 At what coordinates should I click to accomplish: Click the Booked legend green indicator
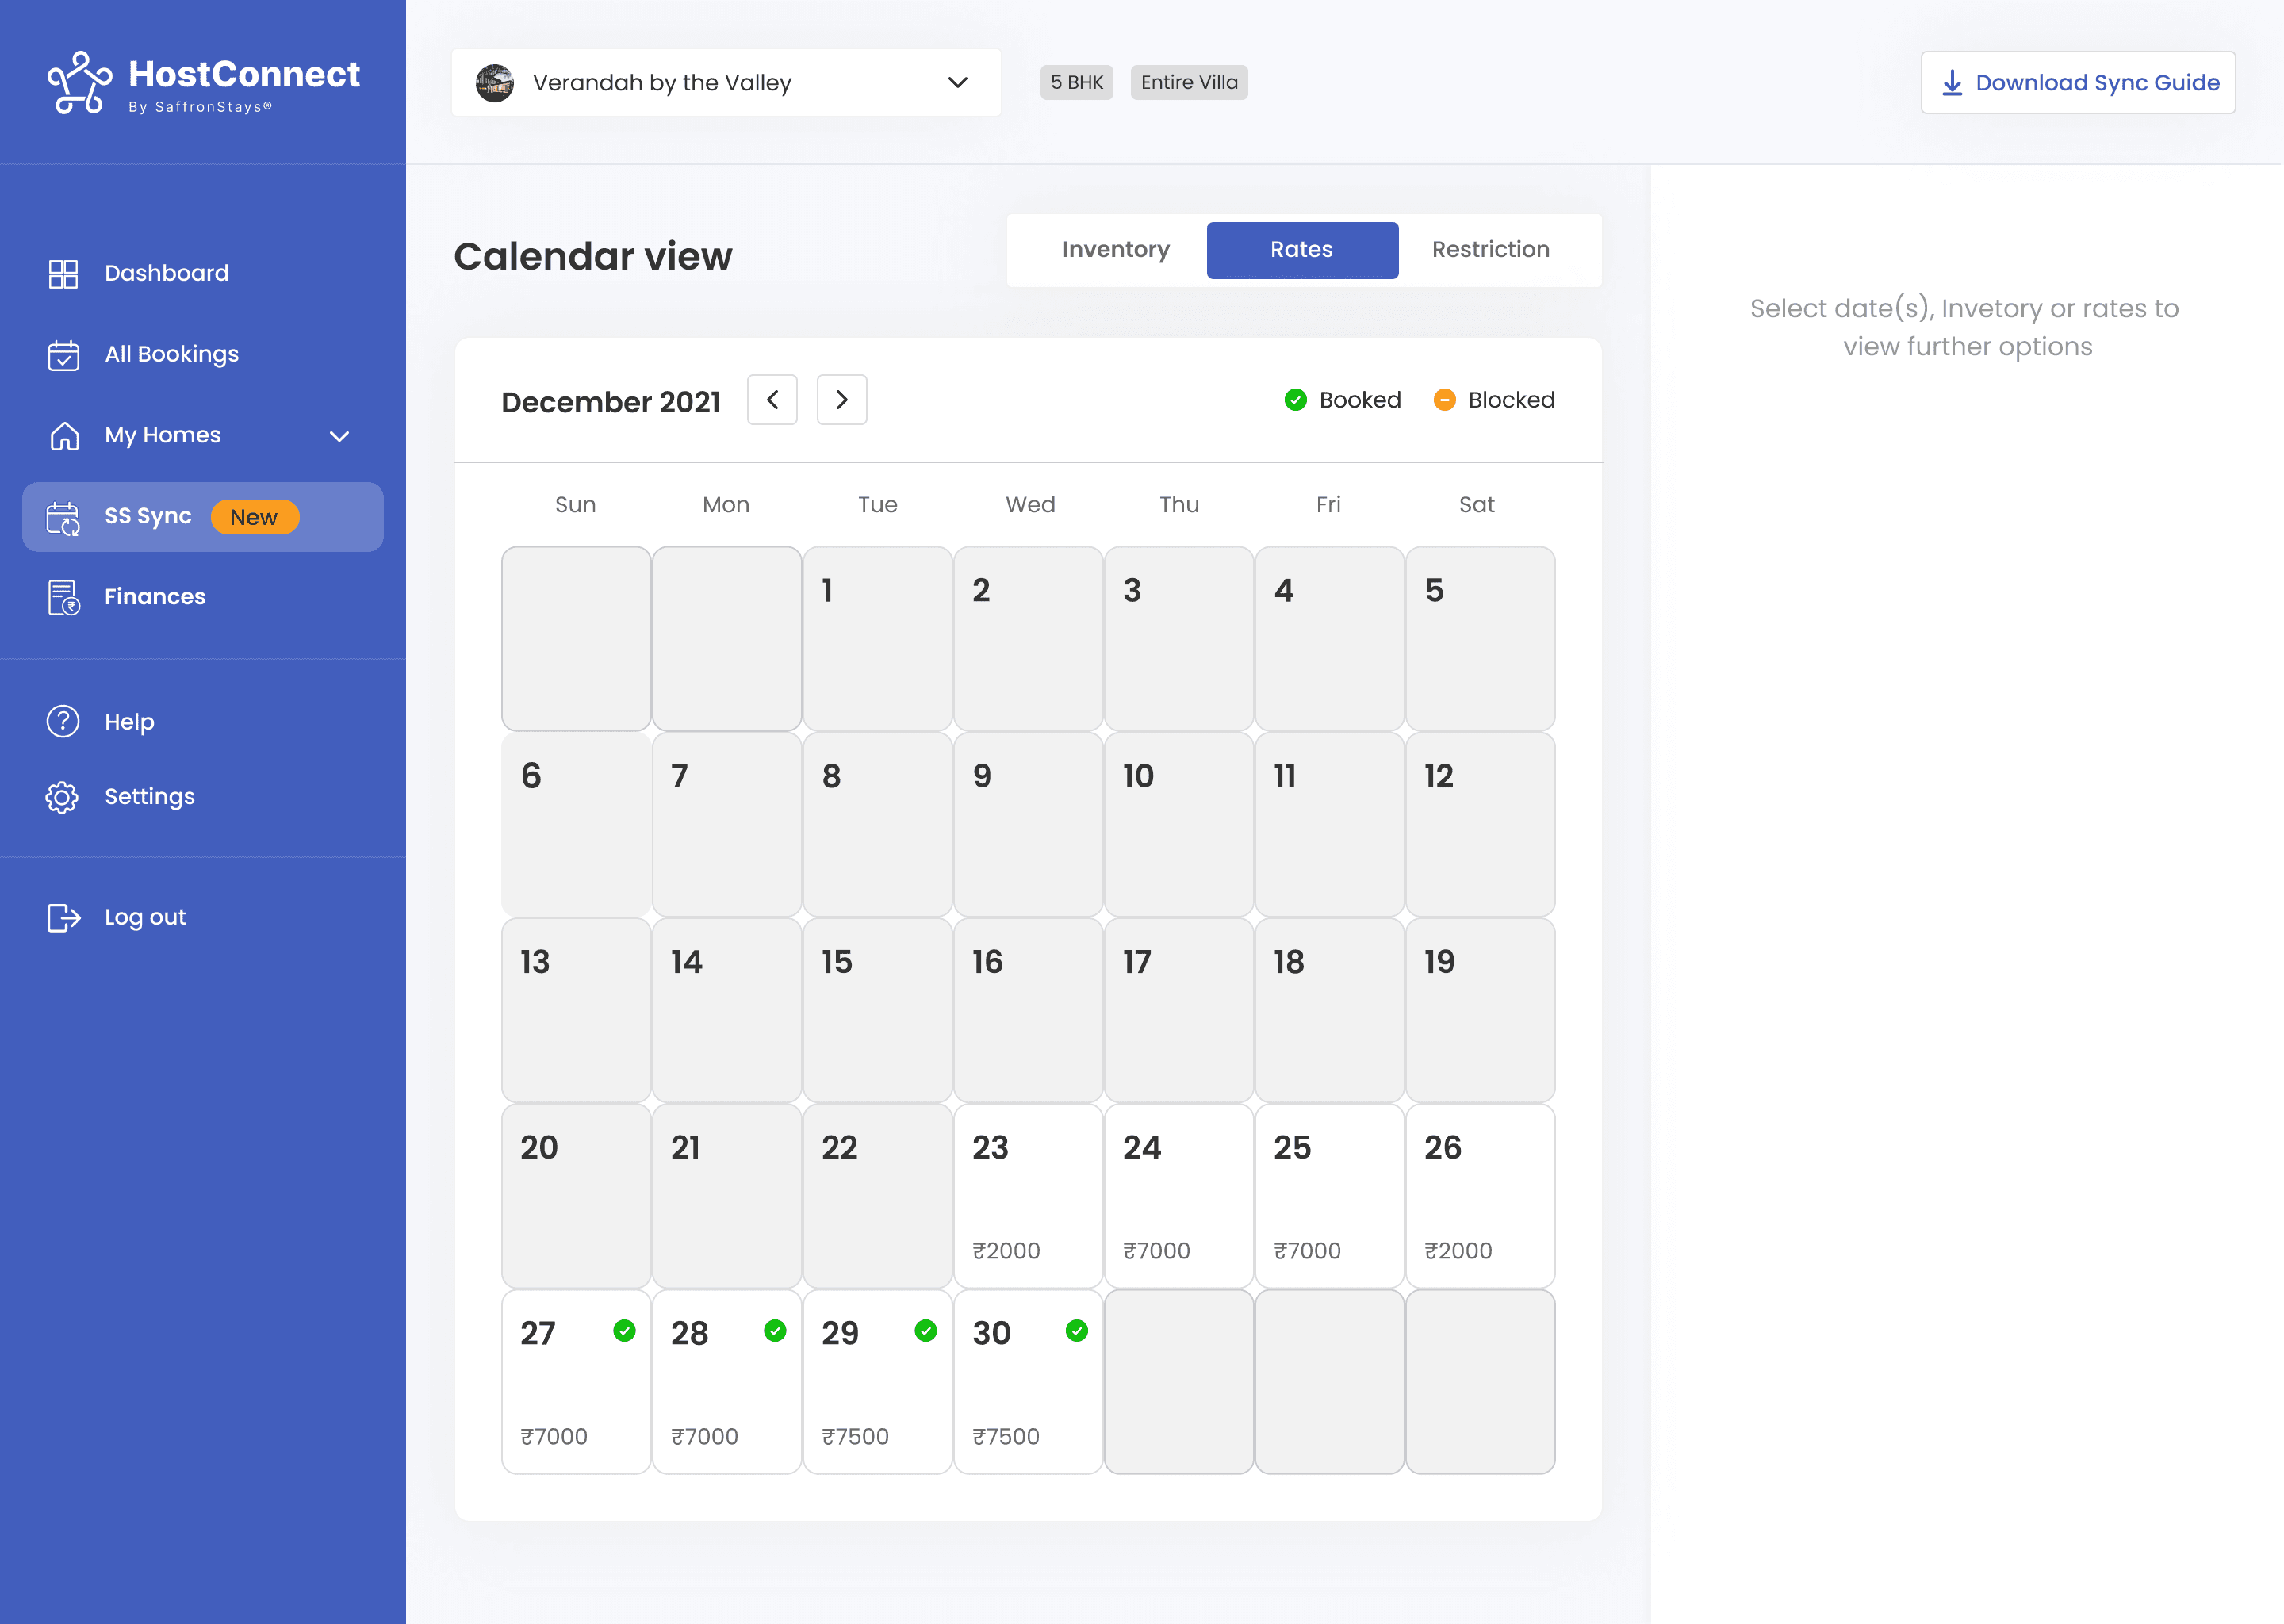[1295, 400]
